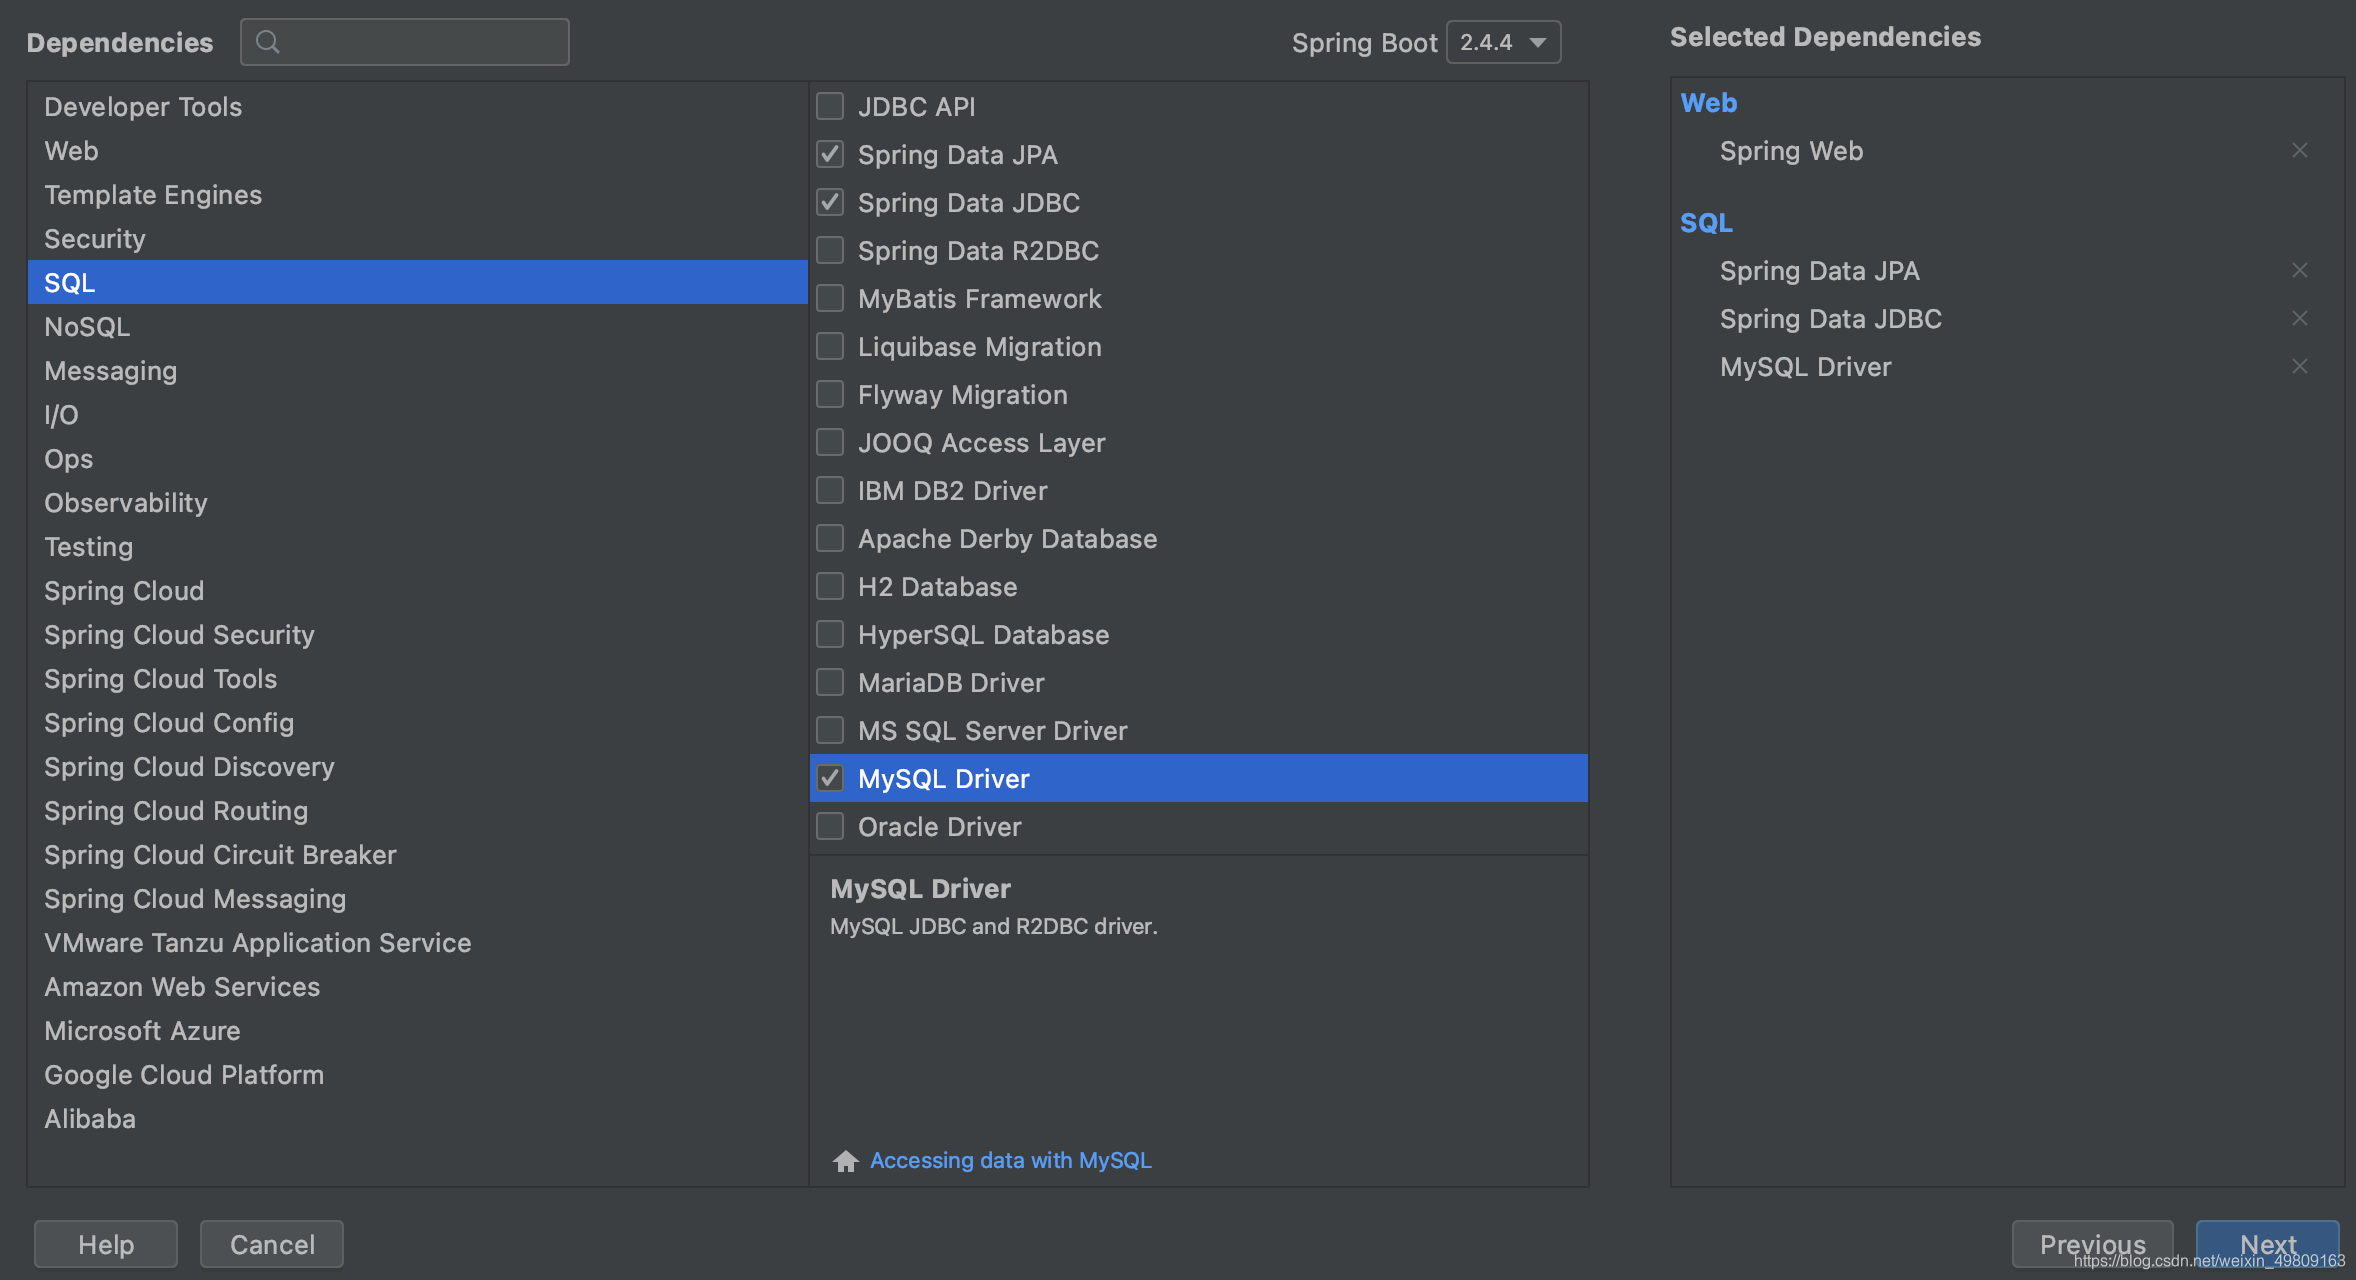Viewport: 2356px width, 1280px height.
Task: Click the Cancel button
Action: [x=272, y=1244]
